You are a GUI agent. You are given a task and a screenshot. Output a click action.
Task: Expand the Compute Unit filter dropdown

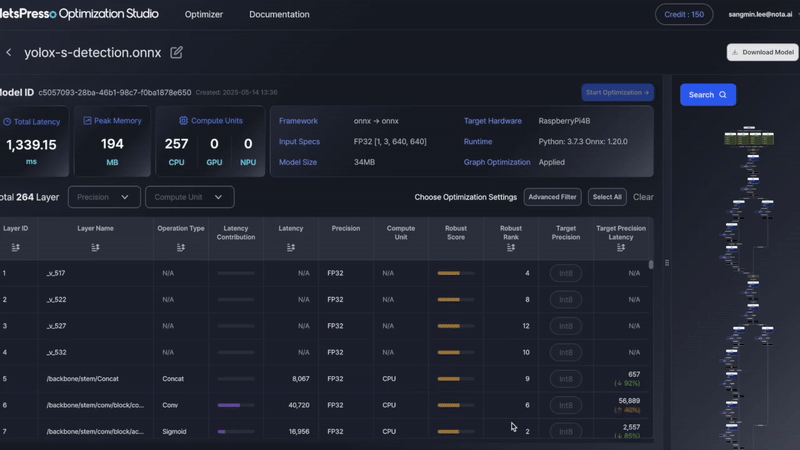pos(190,197)
